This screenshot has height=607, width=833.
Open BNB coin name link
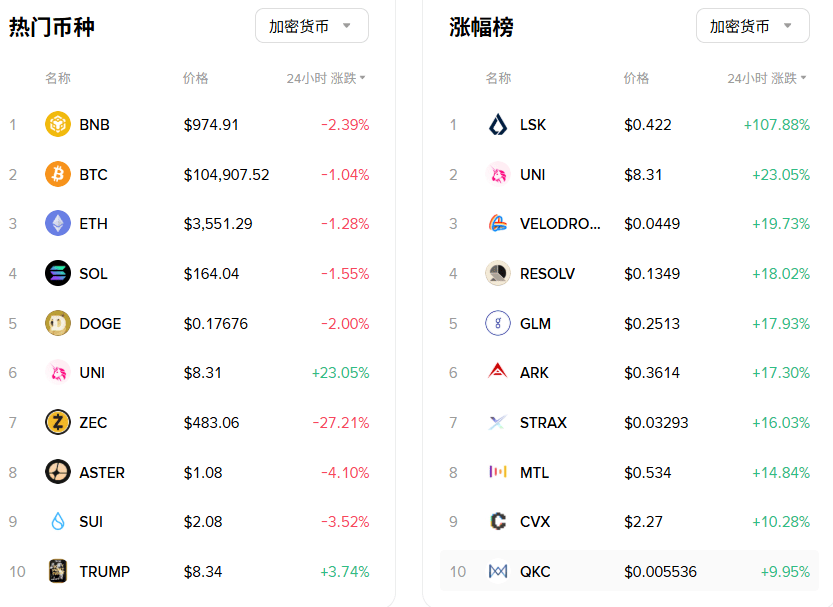coord(95,125)
